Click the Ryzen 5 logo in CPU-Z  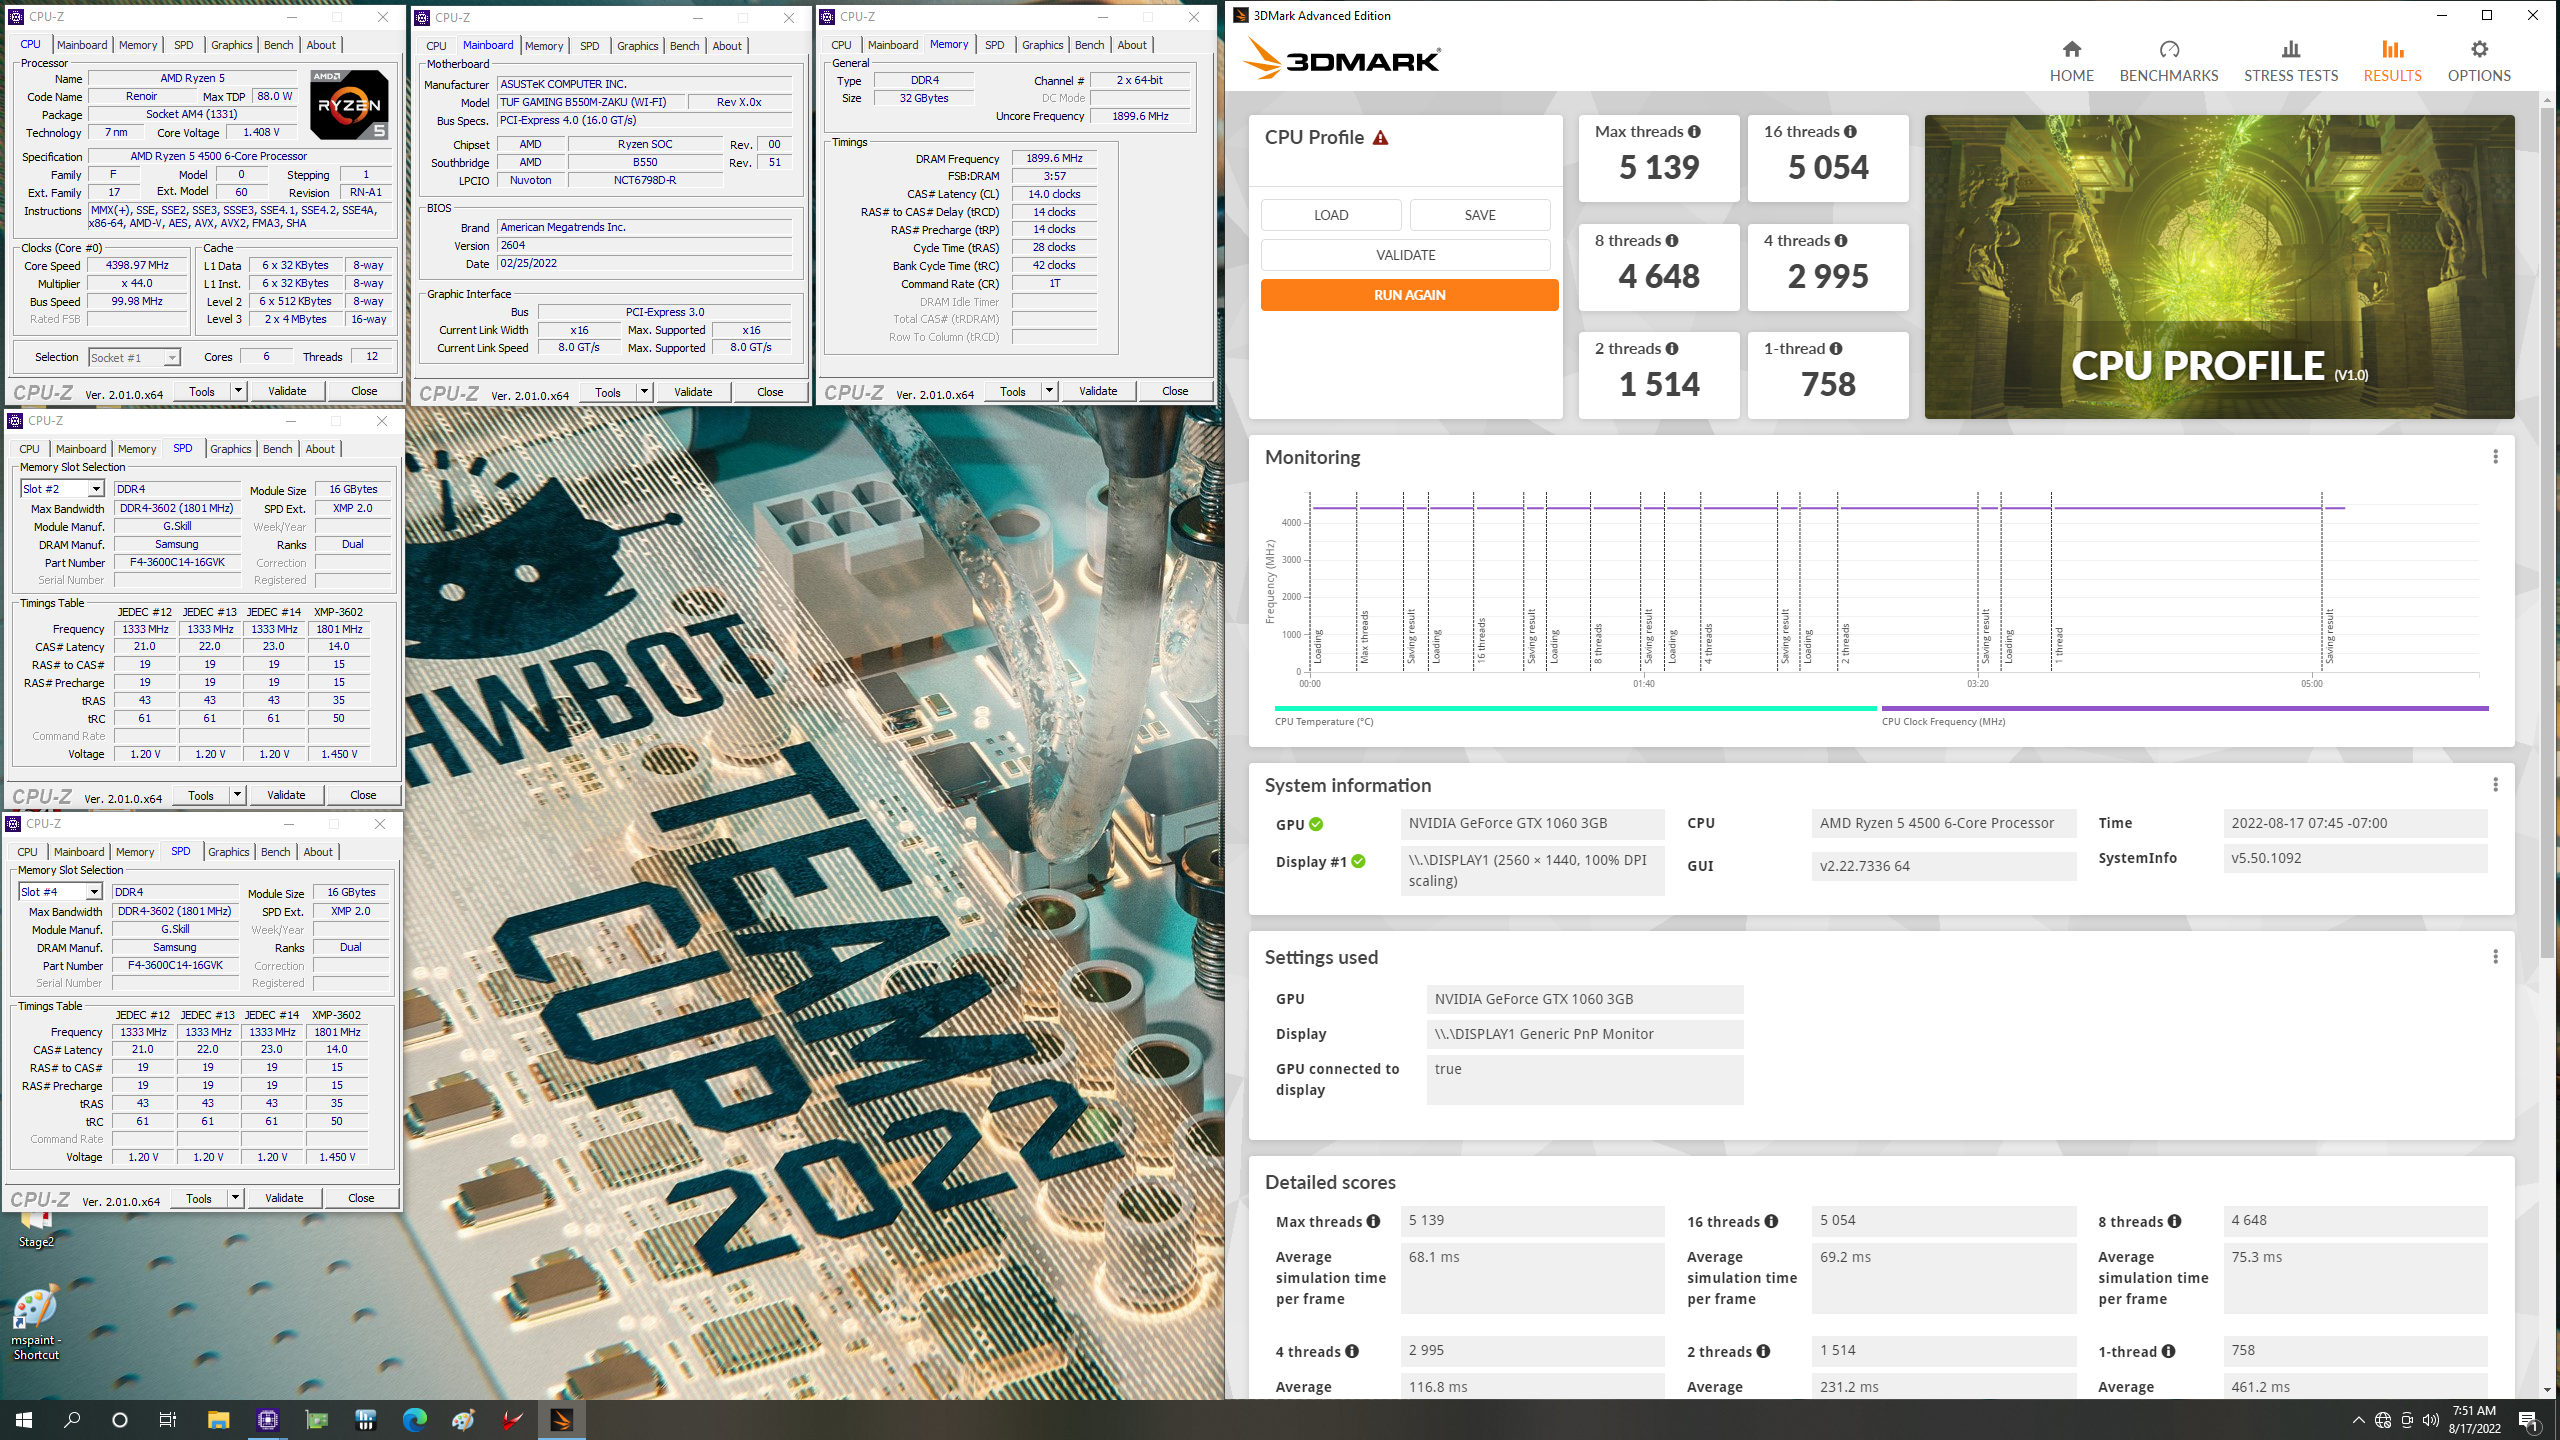(x=349, y=104)
